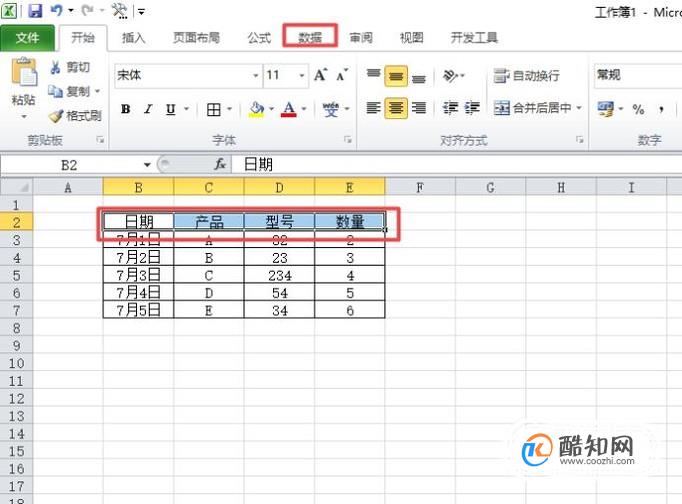
Task: Select column F header
Action: point(420,187)
